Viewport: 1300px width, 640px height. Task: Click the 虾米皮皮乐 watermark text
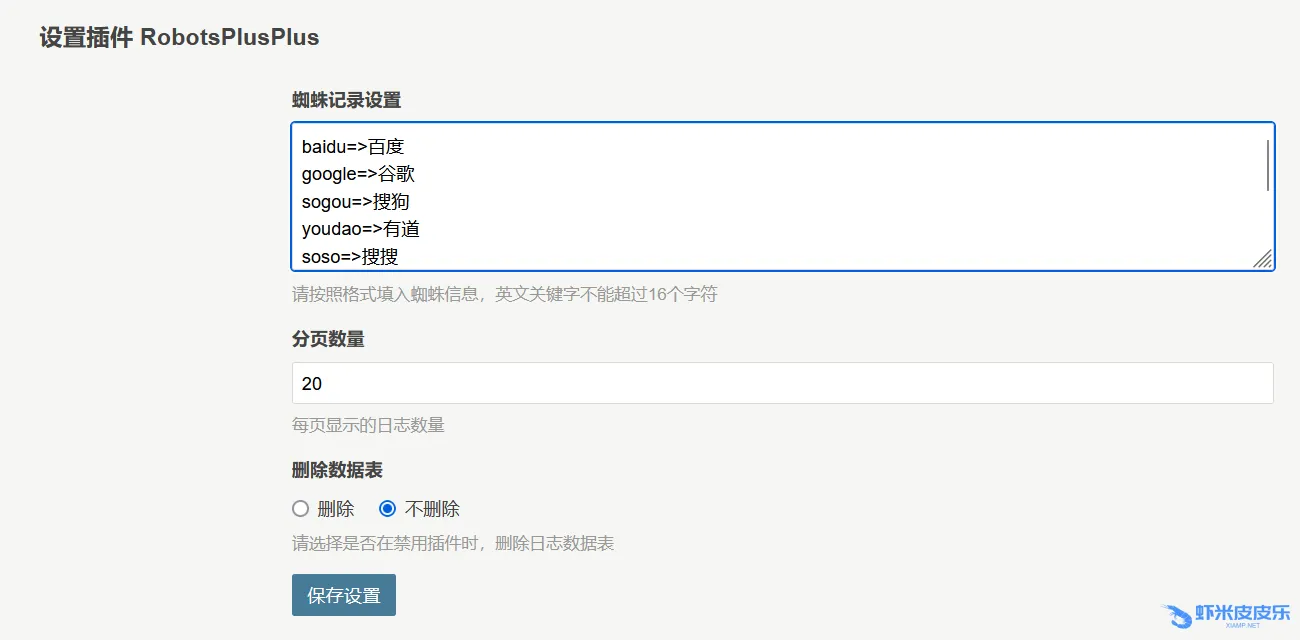(x=1242, y=613)
